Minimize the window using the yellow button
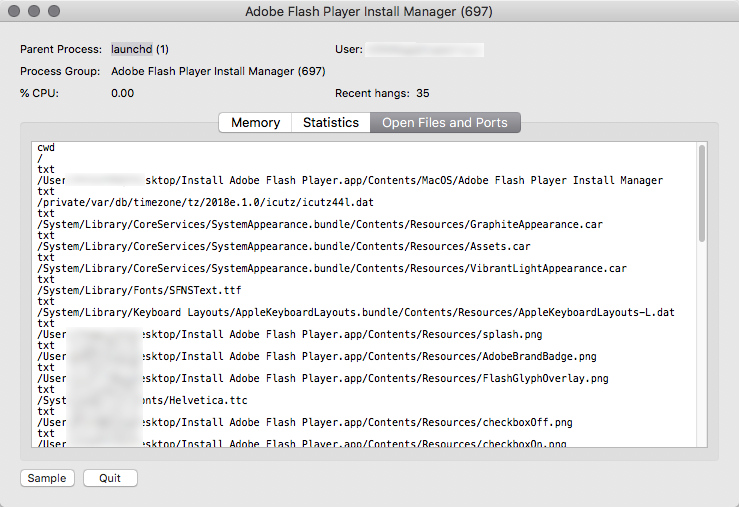 [x=33, y=12]
